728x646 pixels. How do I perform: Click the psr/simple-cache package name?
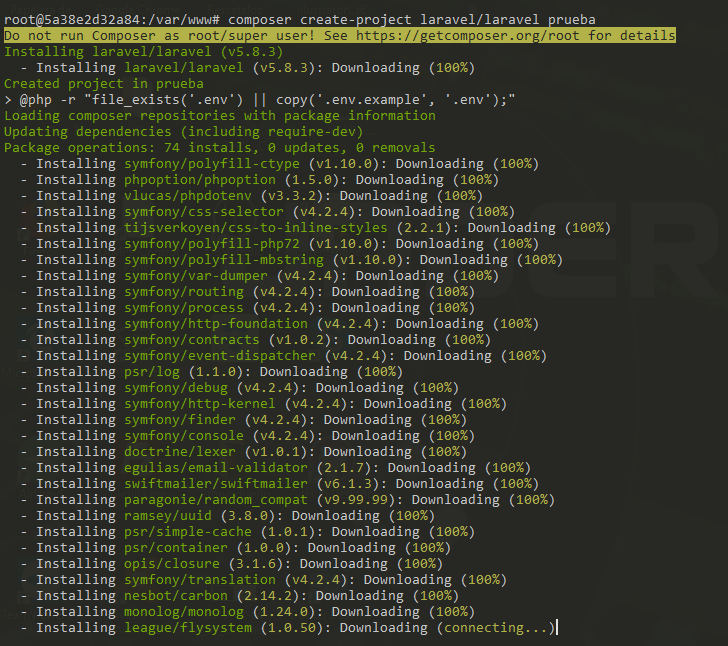click(188, 533)
